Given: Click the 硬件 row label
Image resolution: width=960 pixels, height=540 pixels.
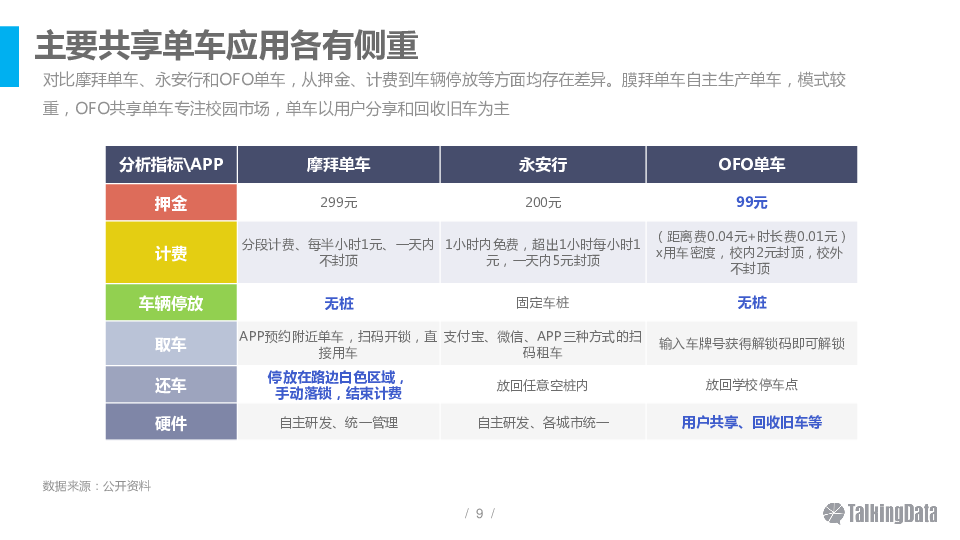Looking at the screenshot, I should click(x=171, y=423).
